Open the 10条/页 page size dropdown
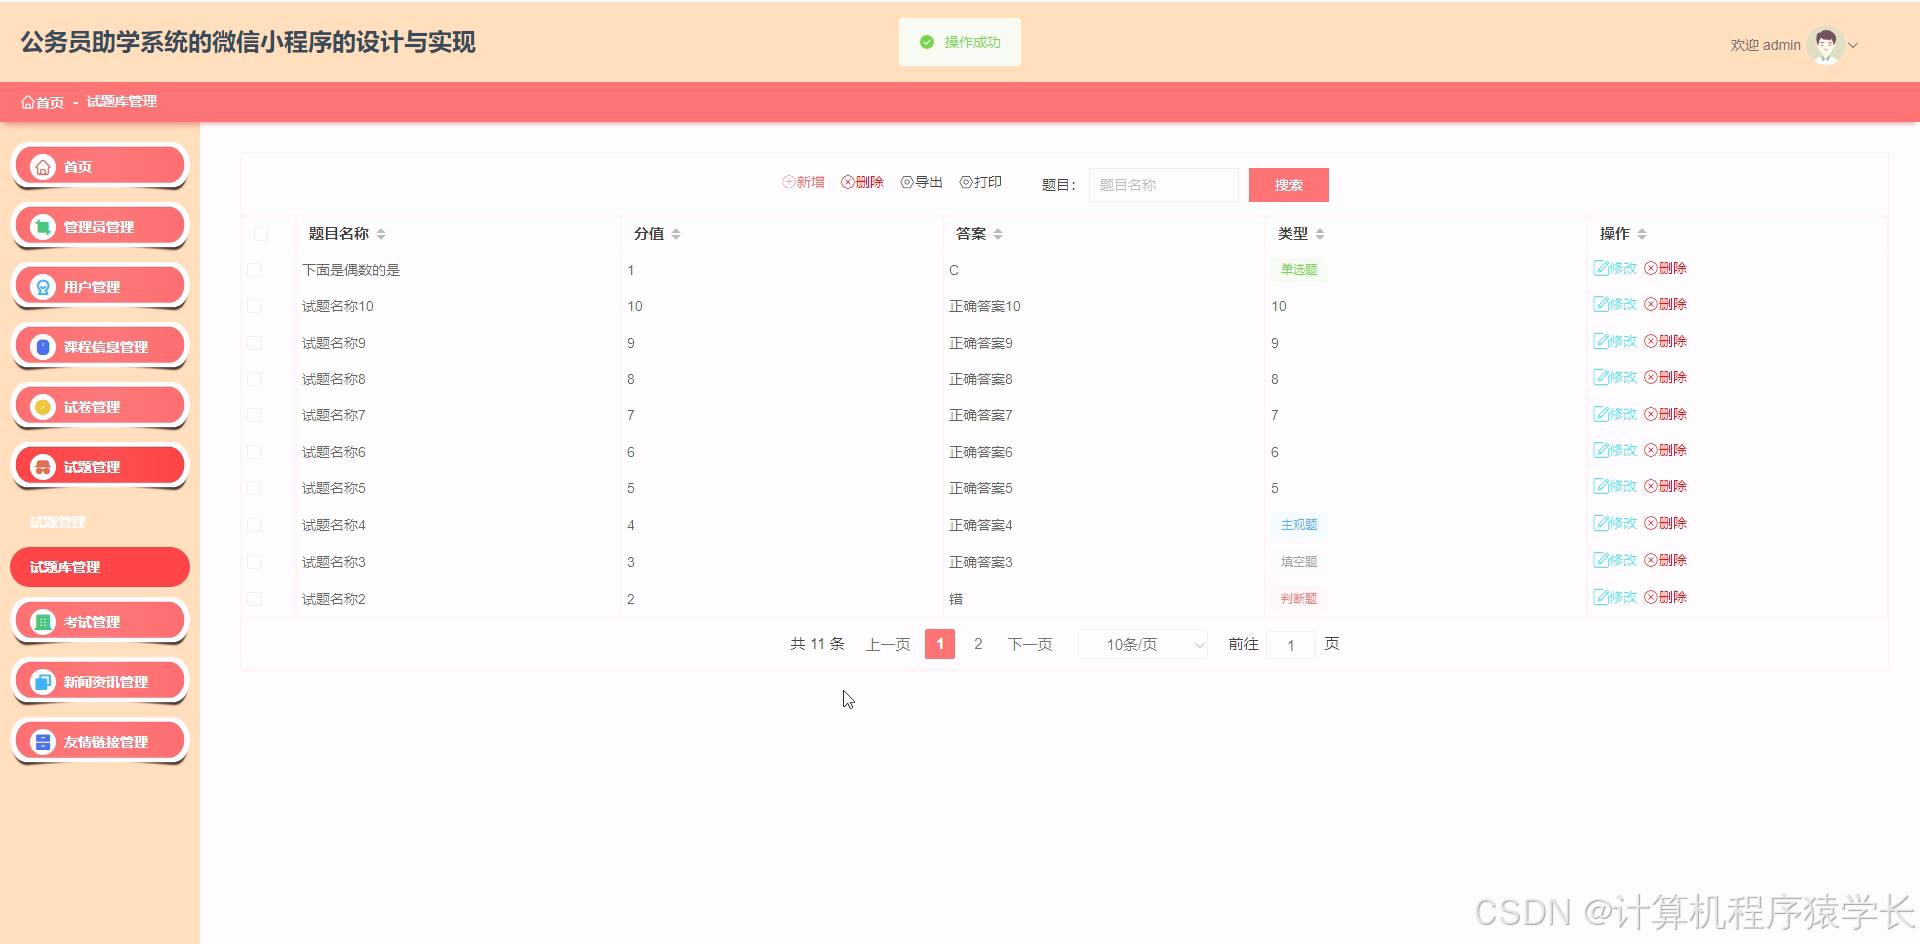The width and height of the screenshot is (1920, 944). tap(1142, 644)
